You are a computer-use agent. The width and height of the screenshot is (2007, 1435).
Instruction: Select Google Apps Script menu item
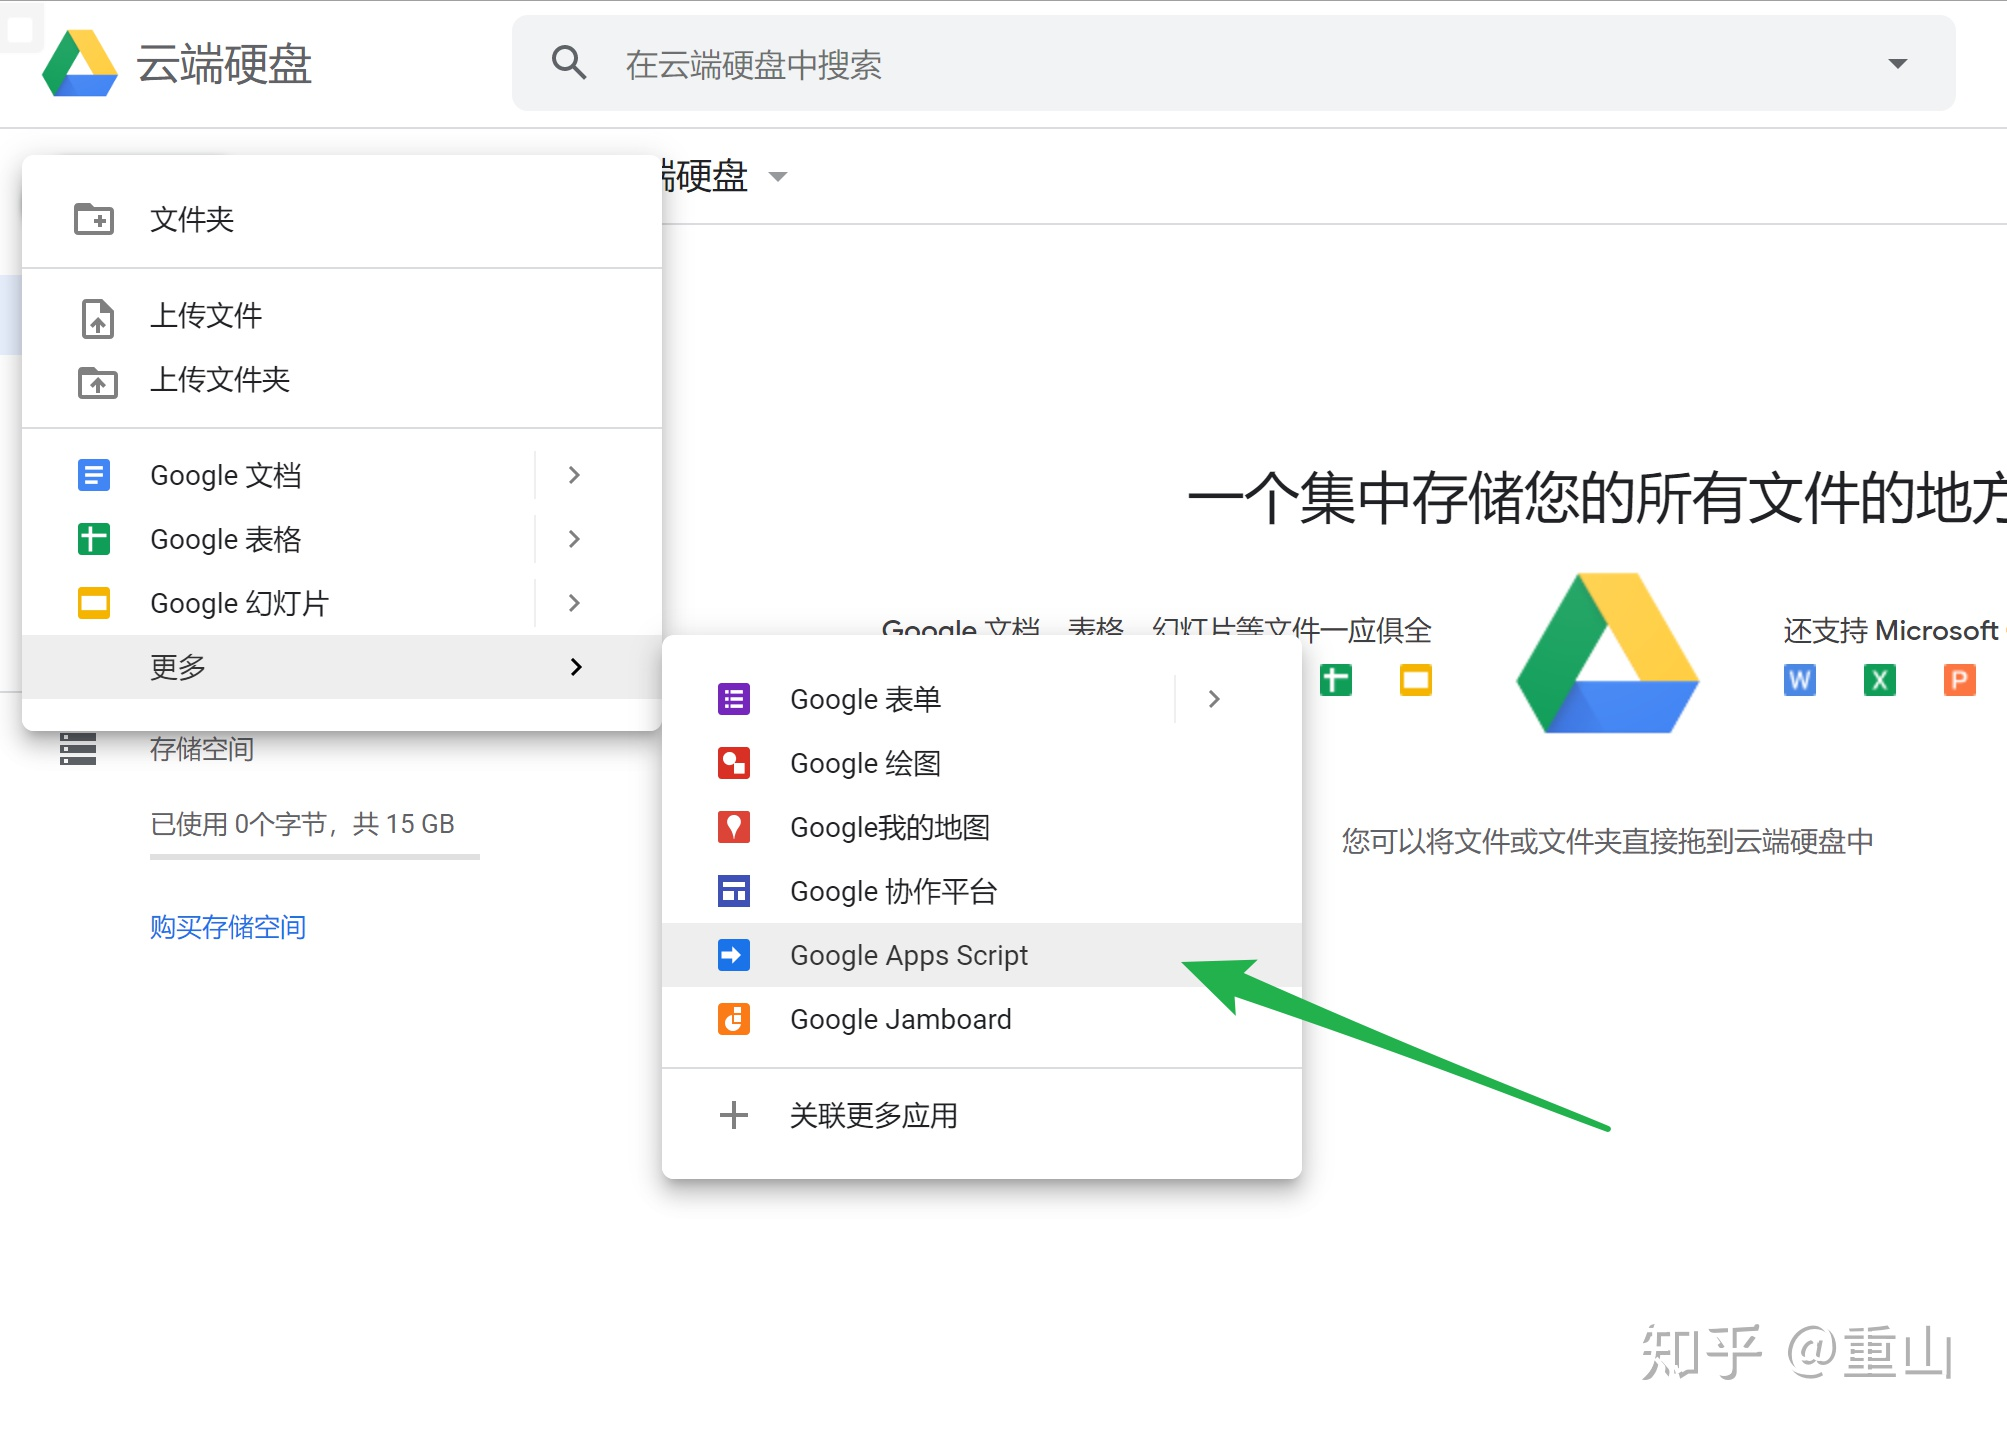[908, 955]
